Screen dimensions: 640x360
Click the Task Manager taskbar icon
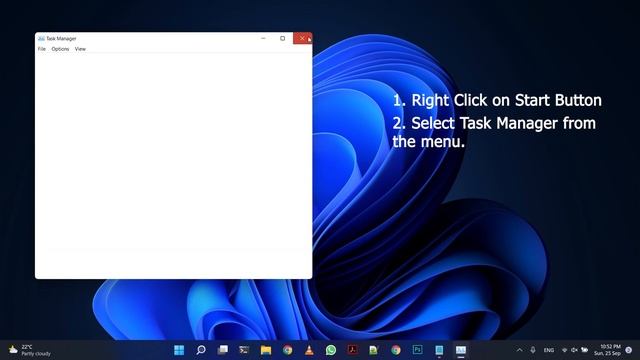[461, 350]
